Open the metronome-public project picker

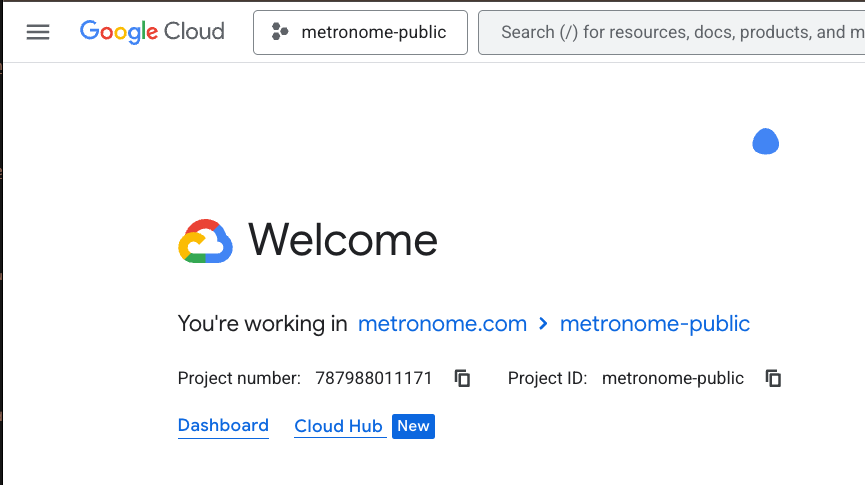click(x=360, y=33)
